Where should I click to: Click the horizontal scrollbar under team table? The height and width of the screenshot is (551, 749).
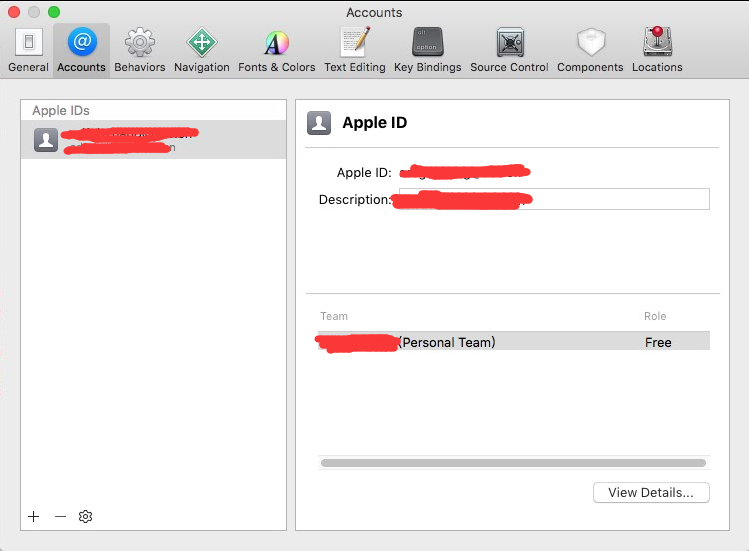513,463
